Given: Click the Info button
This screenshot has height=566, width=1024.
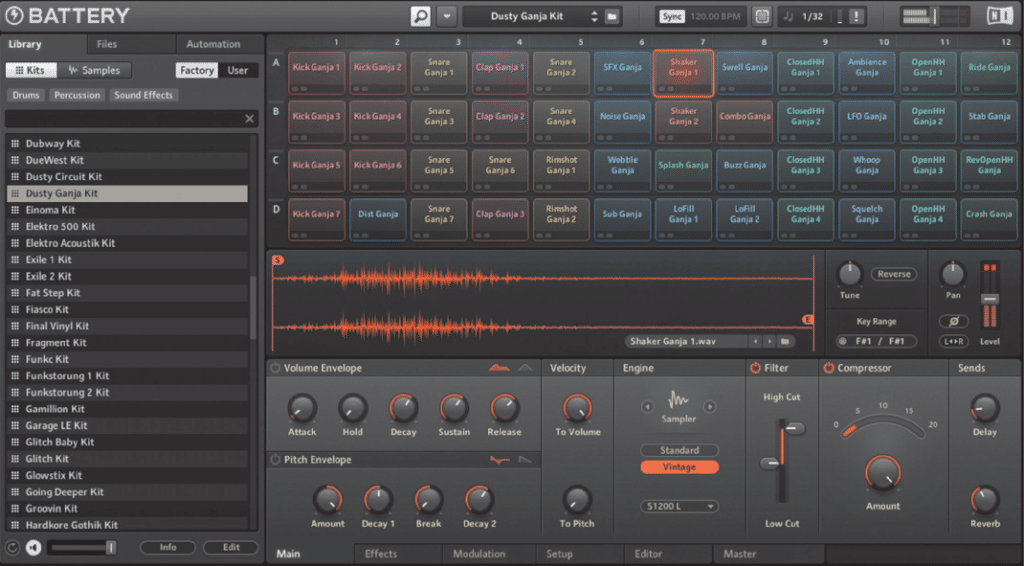Looking at the screenshot, I should [168, 547].
